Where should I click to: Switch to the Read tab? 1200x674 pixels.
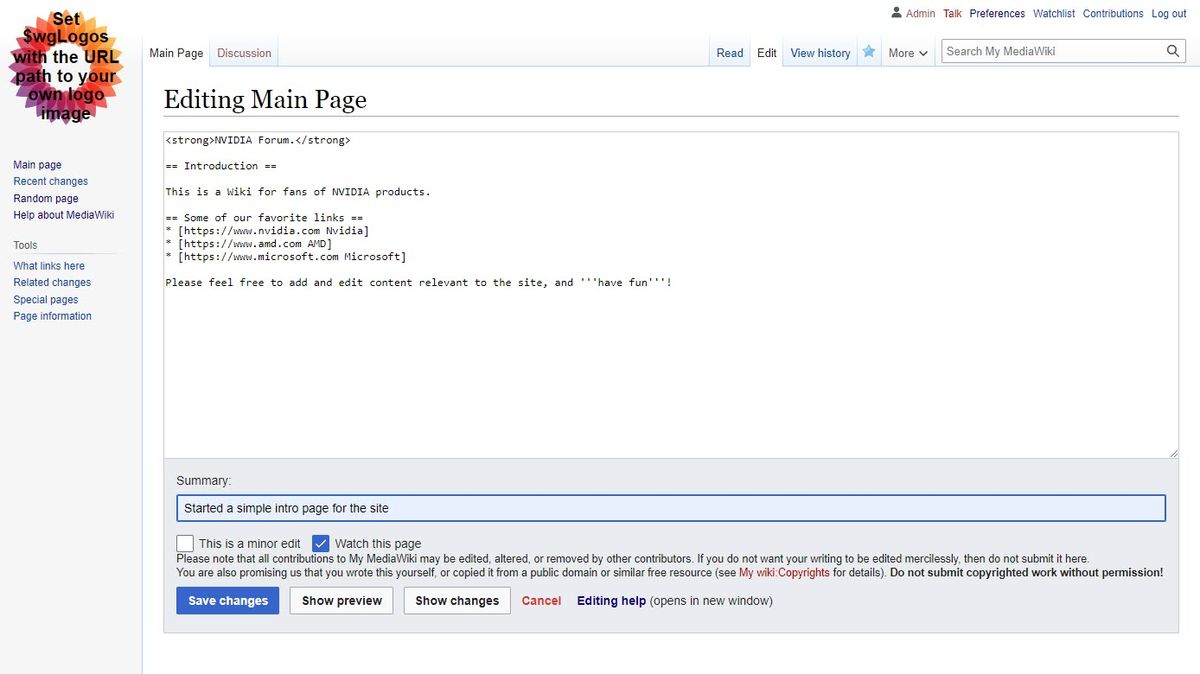point(729,53)
